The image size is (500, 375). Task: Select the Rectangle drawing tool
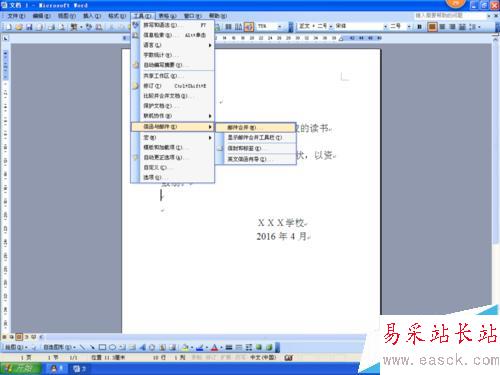point(102,347)
